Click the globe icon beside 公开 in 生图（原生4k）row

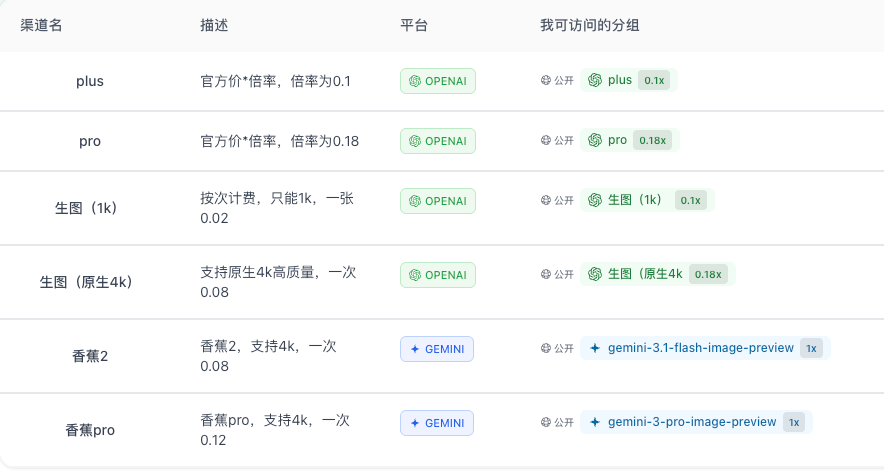[546, 274]
